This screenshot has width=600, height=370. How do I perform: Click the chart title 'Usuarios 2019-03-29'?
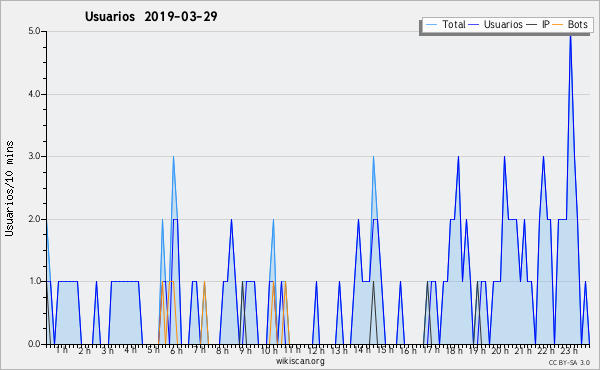151,16
